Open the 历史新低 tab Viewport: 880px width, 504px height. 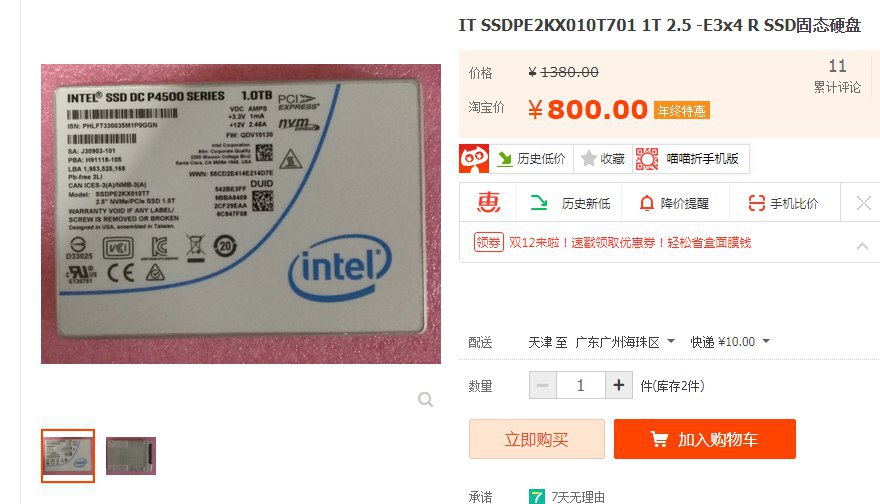coord(570,203)
